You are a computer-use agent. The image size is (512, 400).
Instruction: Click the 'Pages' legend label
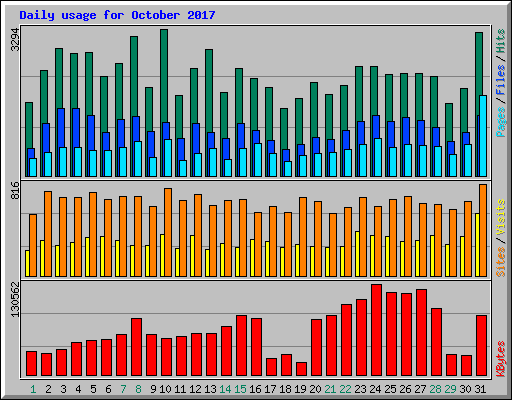point(501,122)
